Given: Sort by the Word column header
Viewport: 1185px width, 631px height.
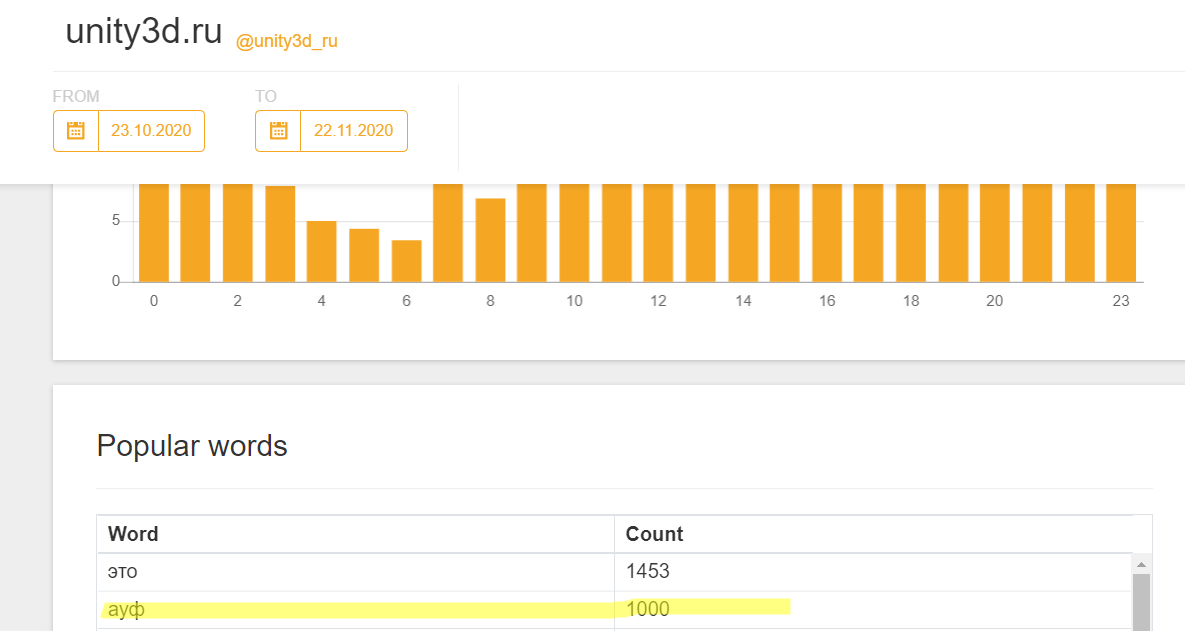Looking at the screenshot, I should (355, 534).
